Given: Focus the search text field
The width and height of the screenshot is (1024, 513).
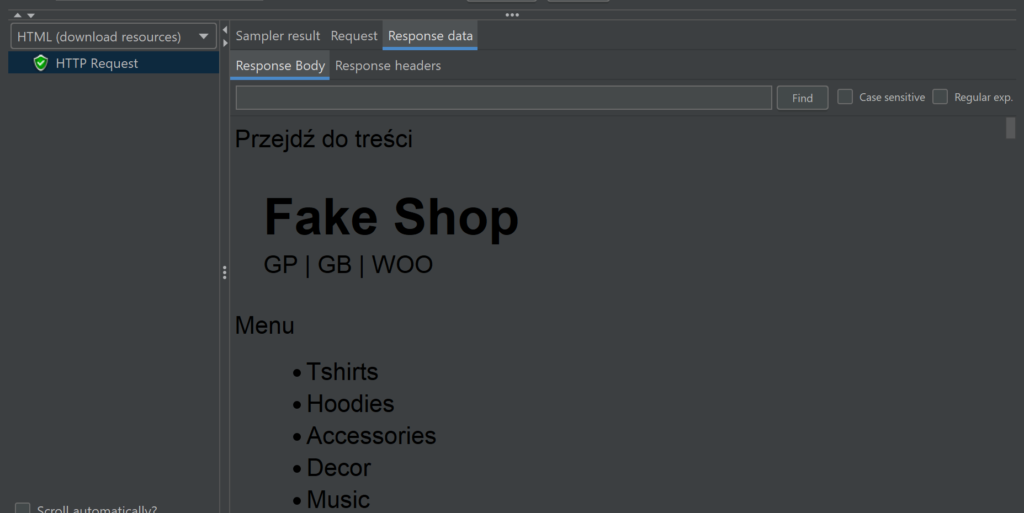Looking at the screenshot, I should pos(503,98).
